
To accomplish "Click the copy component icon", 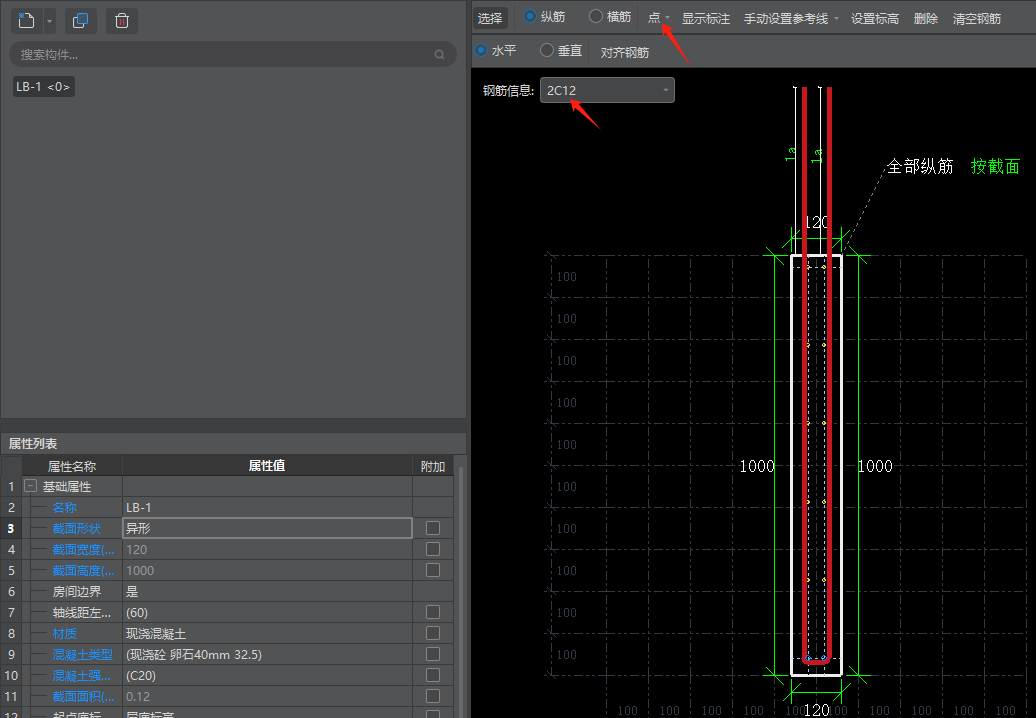I will [81, 20].
